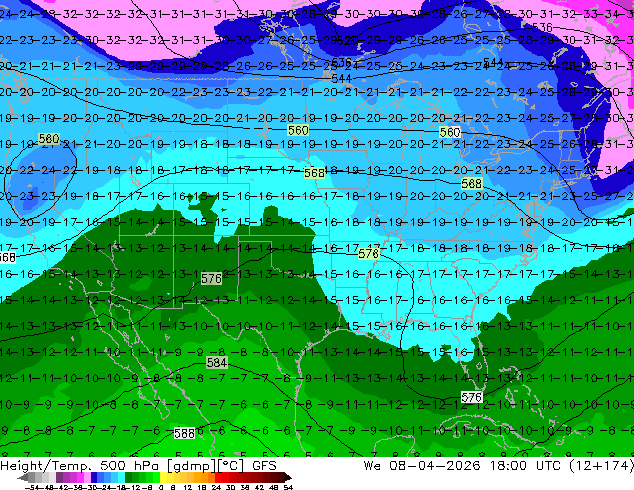The image size is (634, 490).
Task: Click the 'GFS' model name in the title
Action: [264, 466]
